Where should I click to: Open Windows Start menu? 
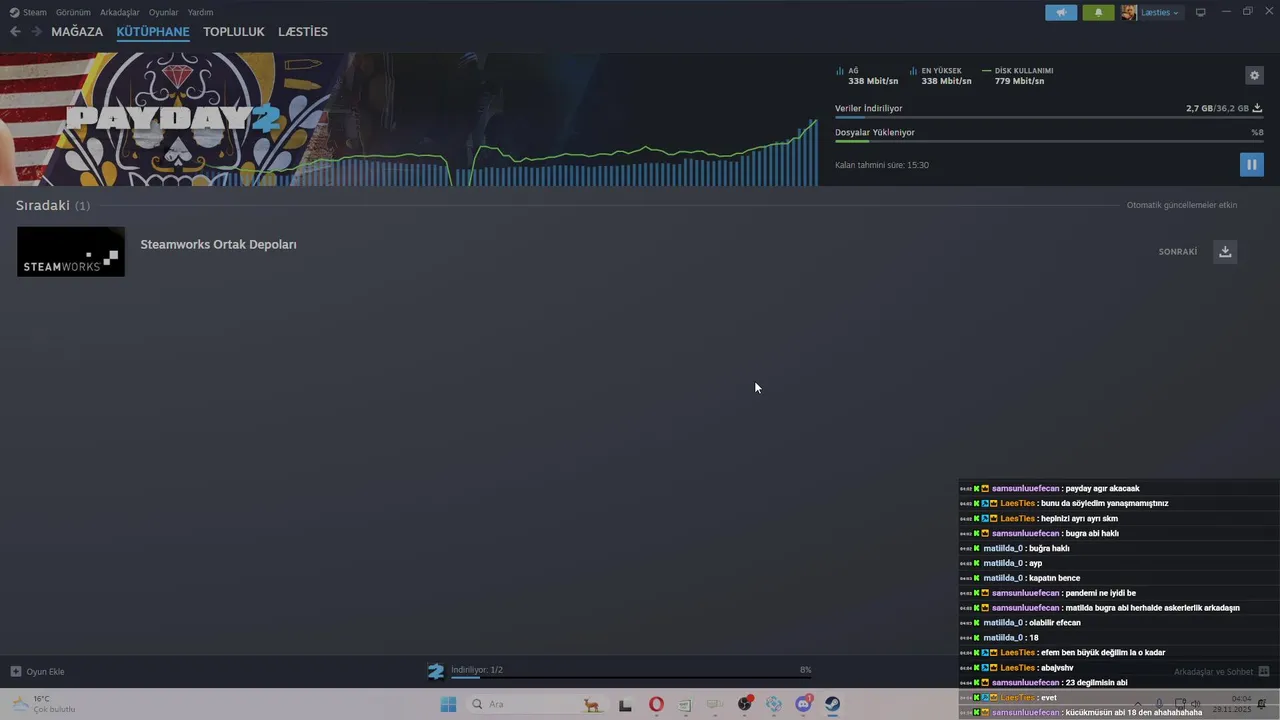click(x=448, y=704)
